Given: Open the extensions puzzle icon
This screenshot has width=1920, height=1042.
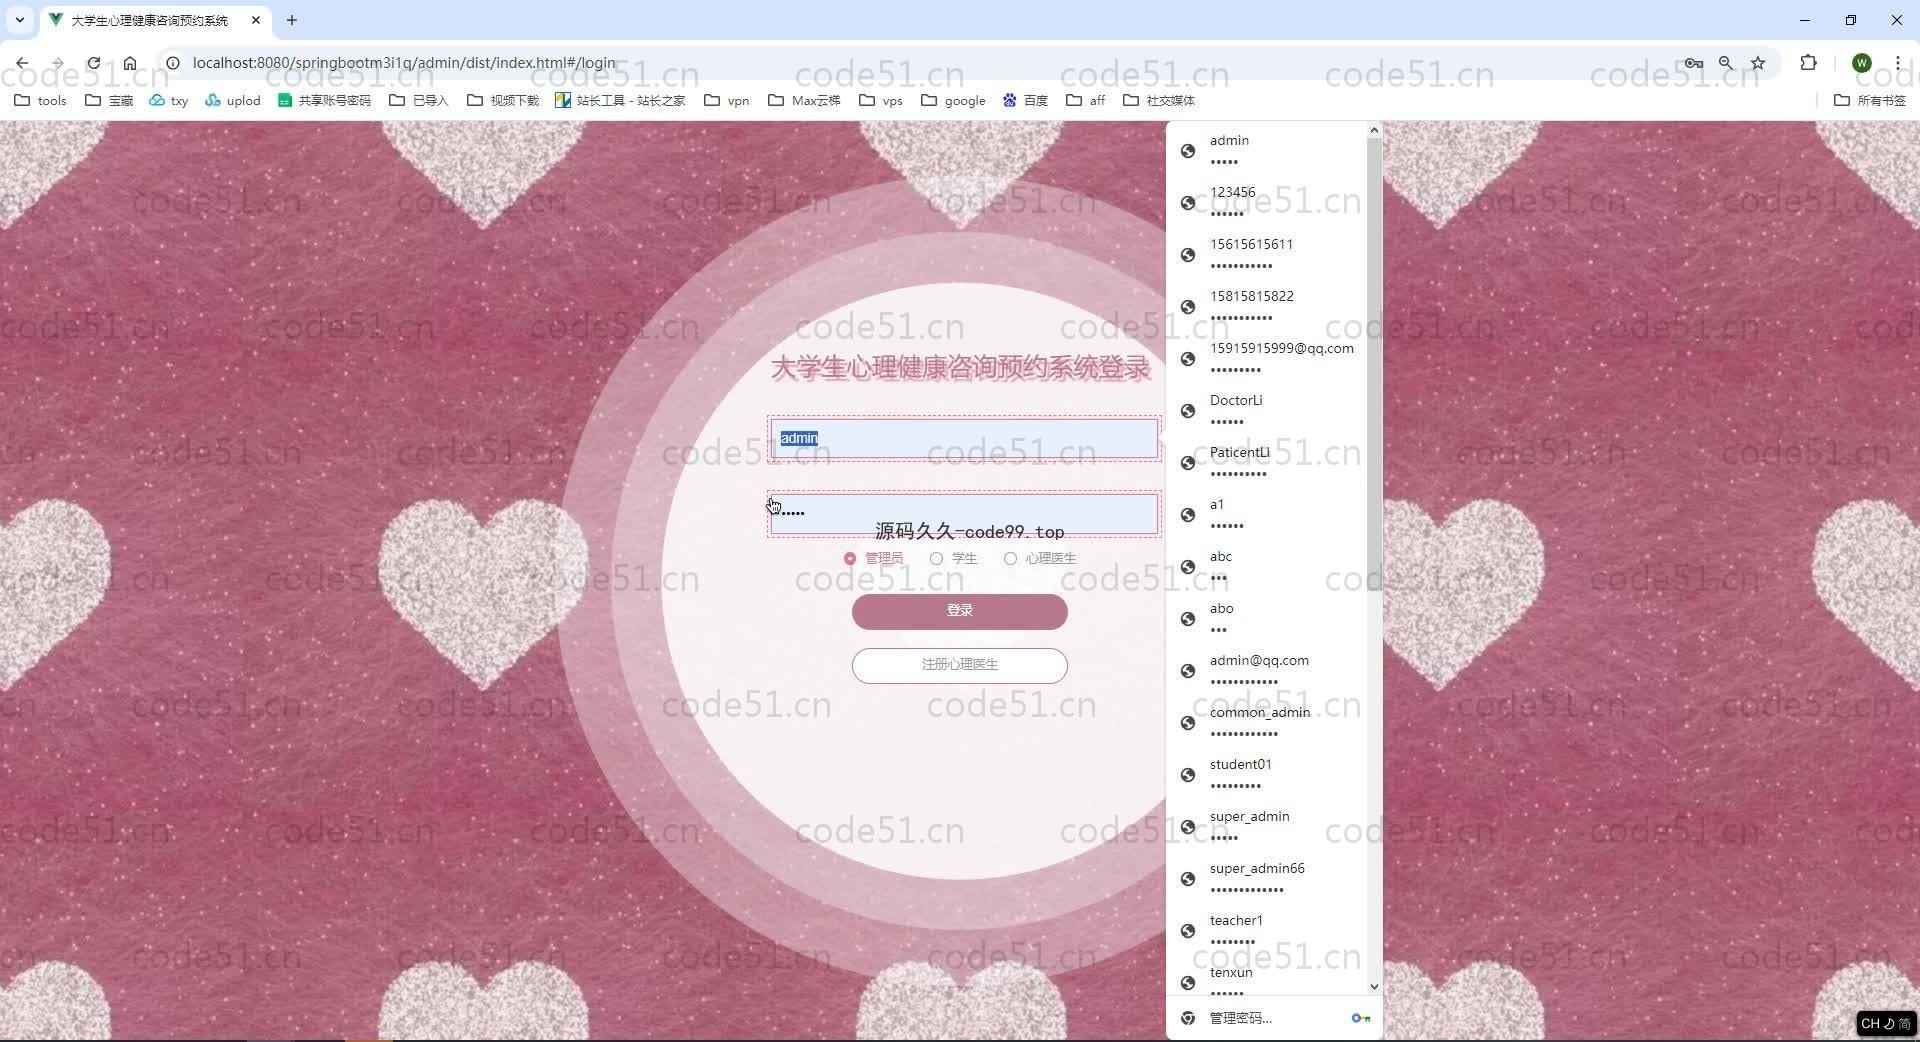Looking at the screenshot, I should (x=1808, y=63).
